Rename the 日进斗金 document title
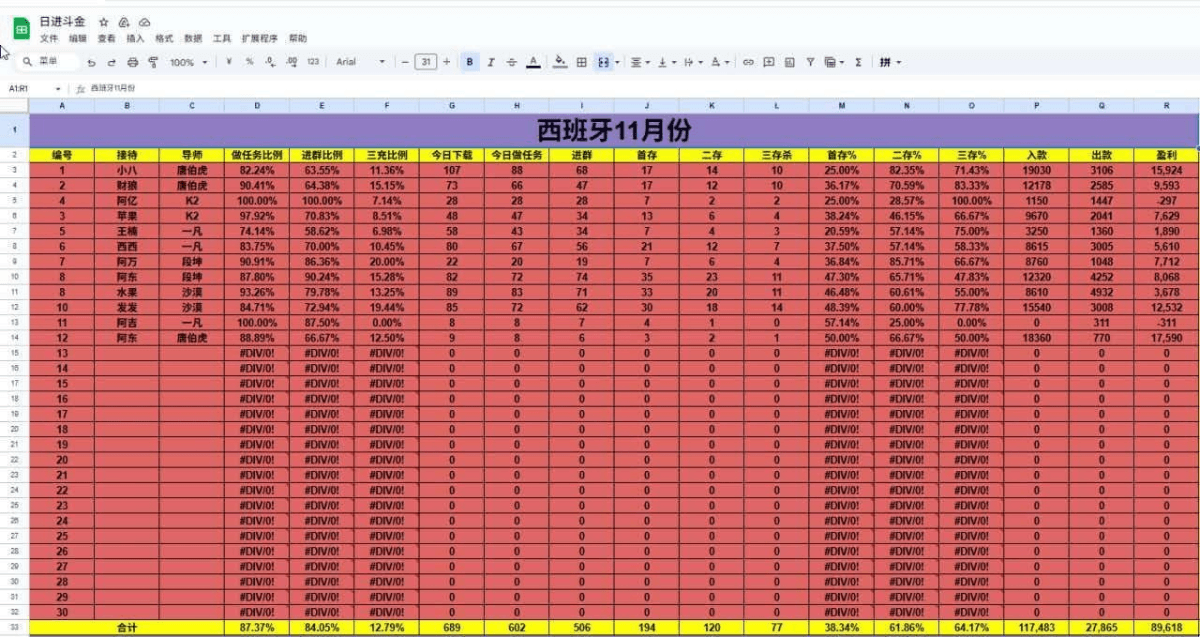This screenshot has height=637, width=1200. 63,21
